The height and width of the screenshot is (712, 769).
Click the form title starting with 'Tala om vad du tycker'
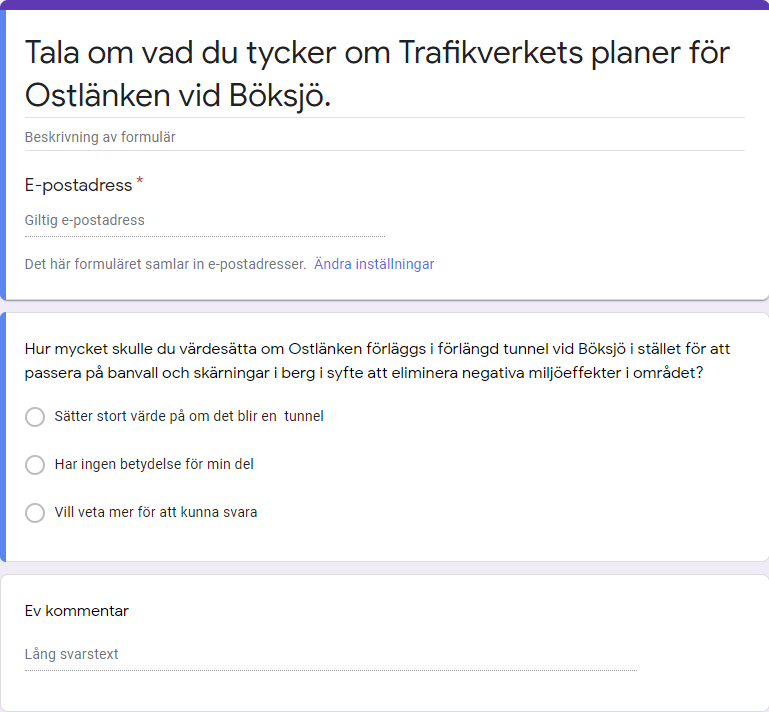pyautogui.click(x=377, y=74)
